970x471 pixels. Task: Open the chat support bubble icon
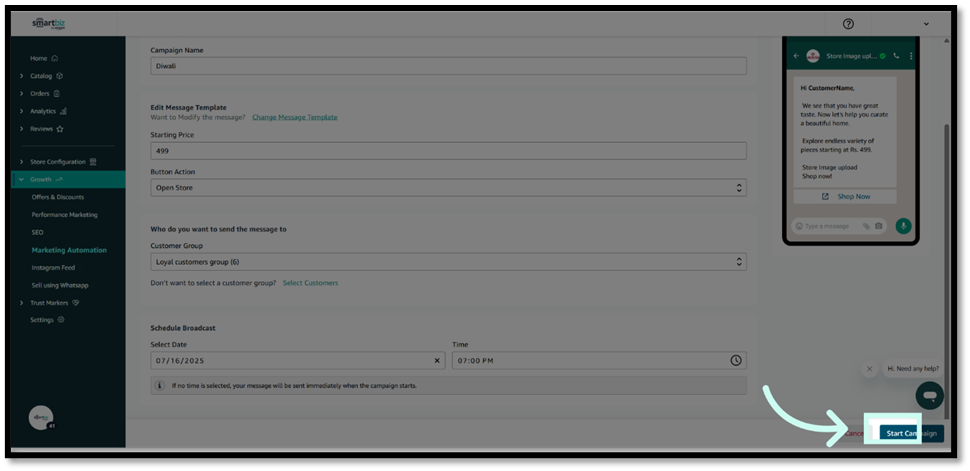click(929, 395)
